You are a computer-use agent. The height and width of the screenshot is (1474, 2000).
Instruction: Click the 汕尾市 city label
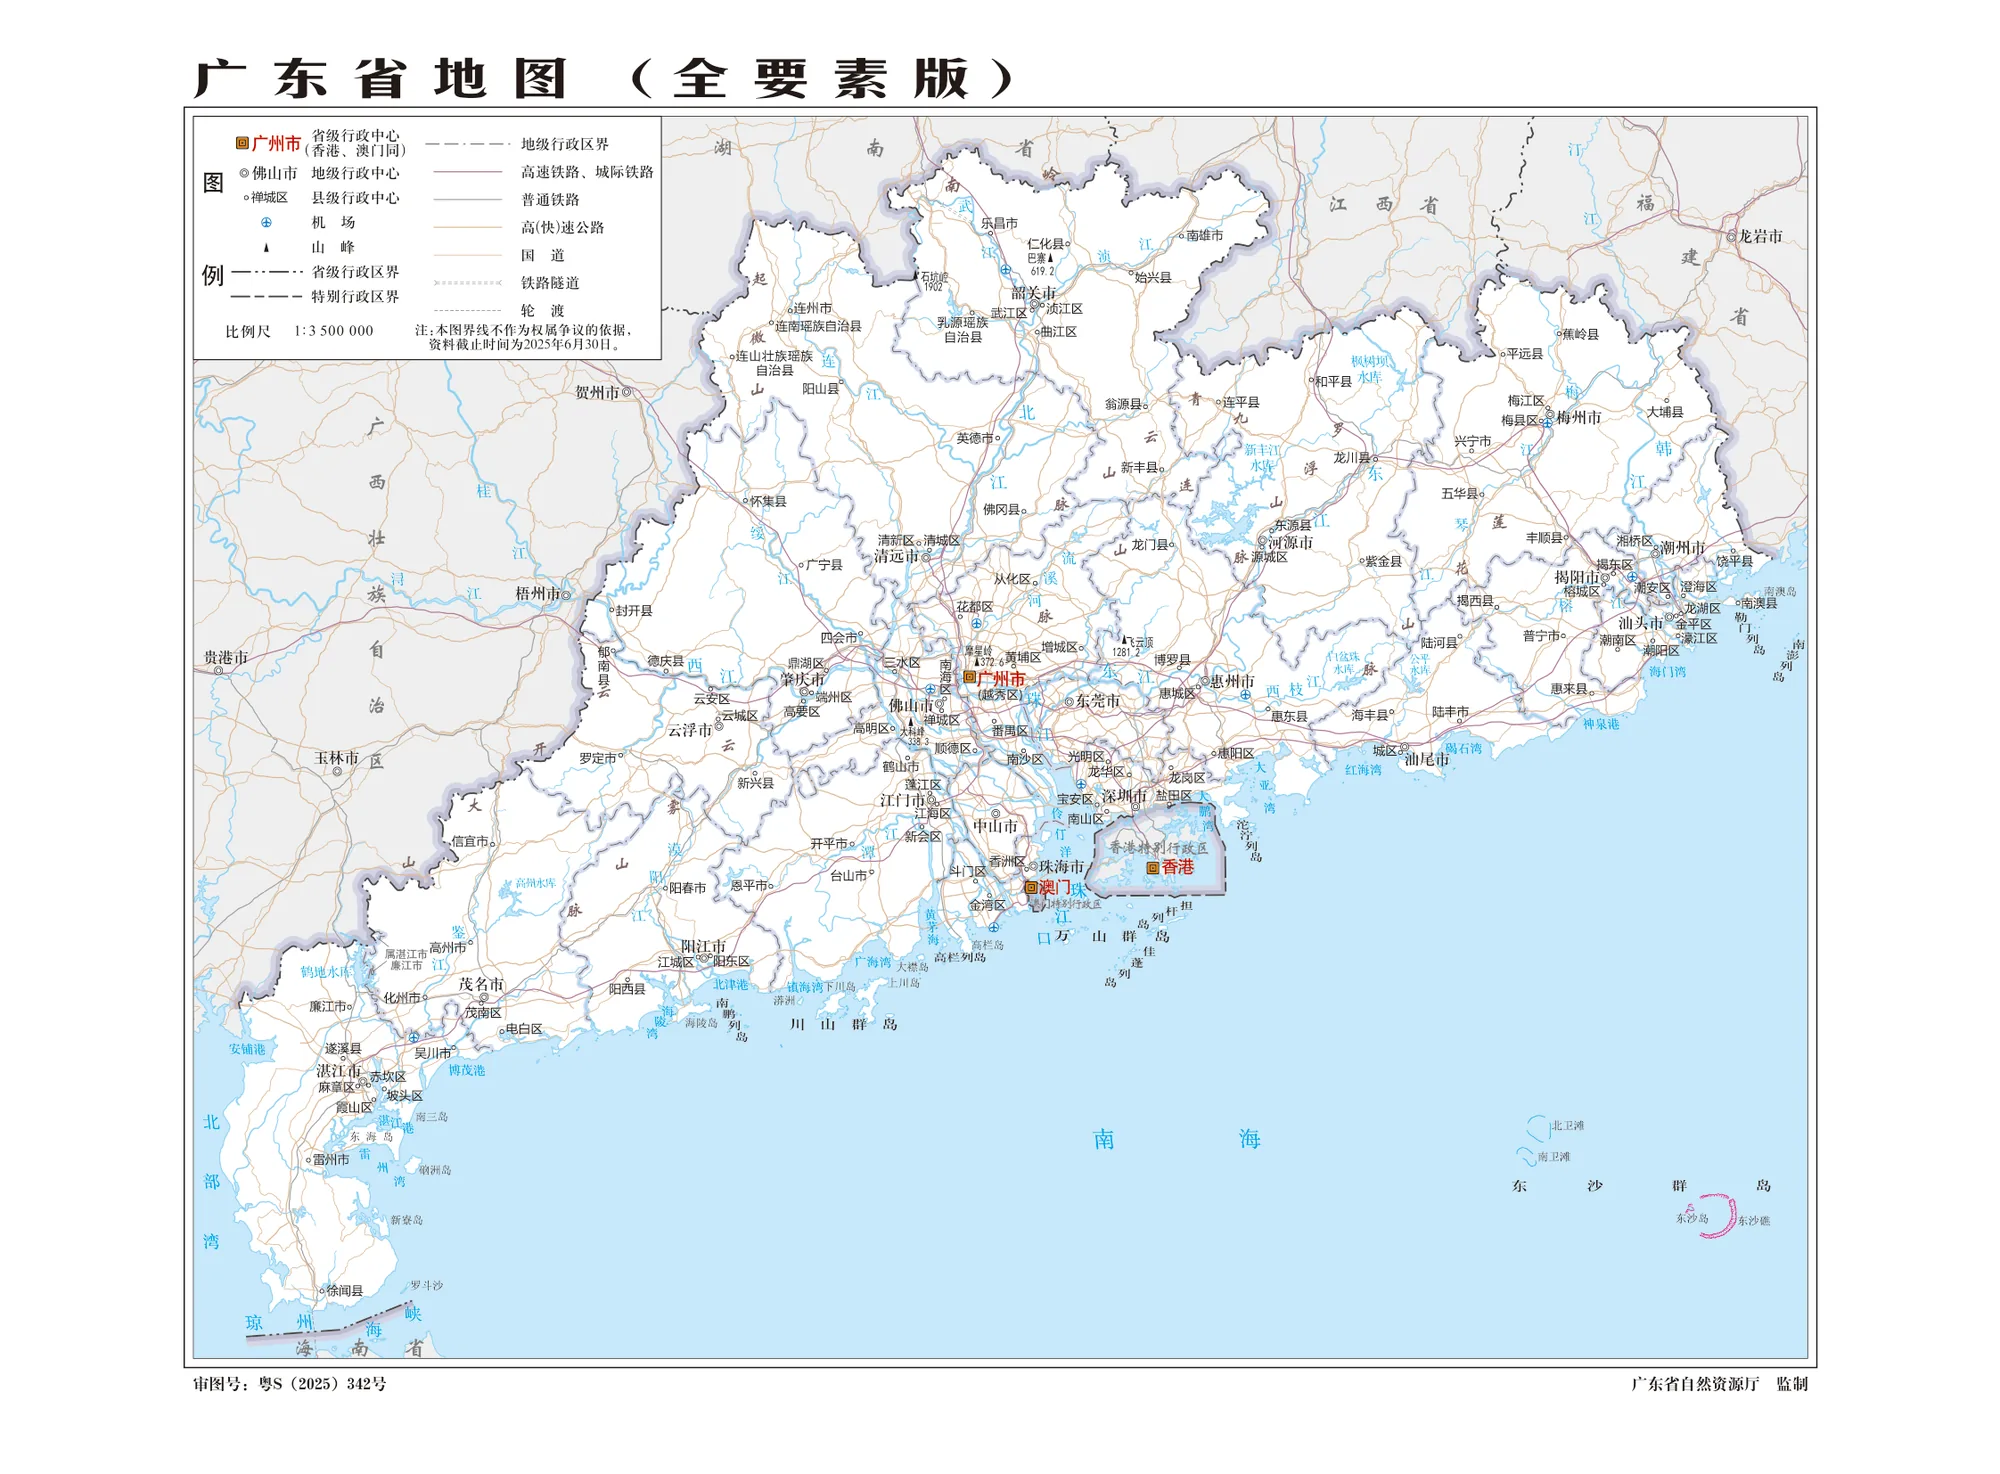1427,760
